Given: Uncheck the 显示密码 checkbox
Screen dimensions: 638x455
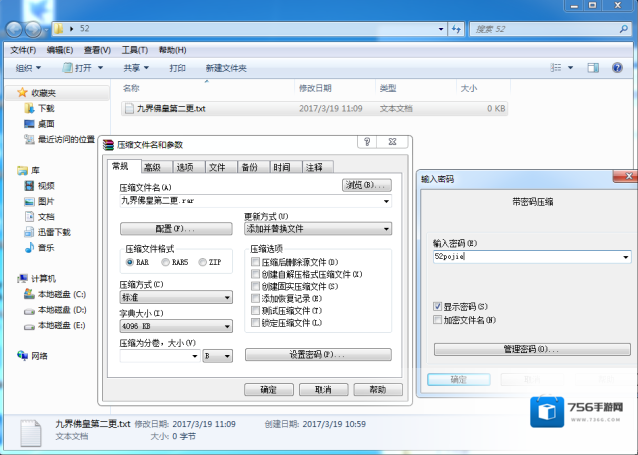Looking at the screenshot, I should pos(437,306).
